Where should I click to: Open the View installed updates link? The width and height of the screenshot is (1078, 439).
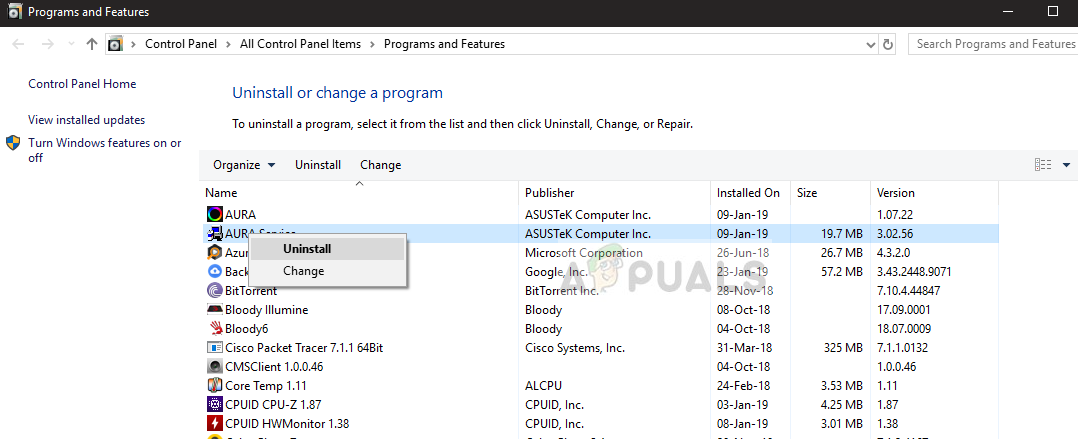[86, 120]
